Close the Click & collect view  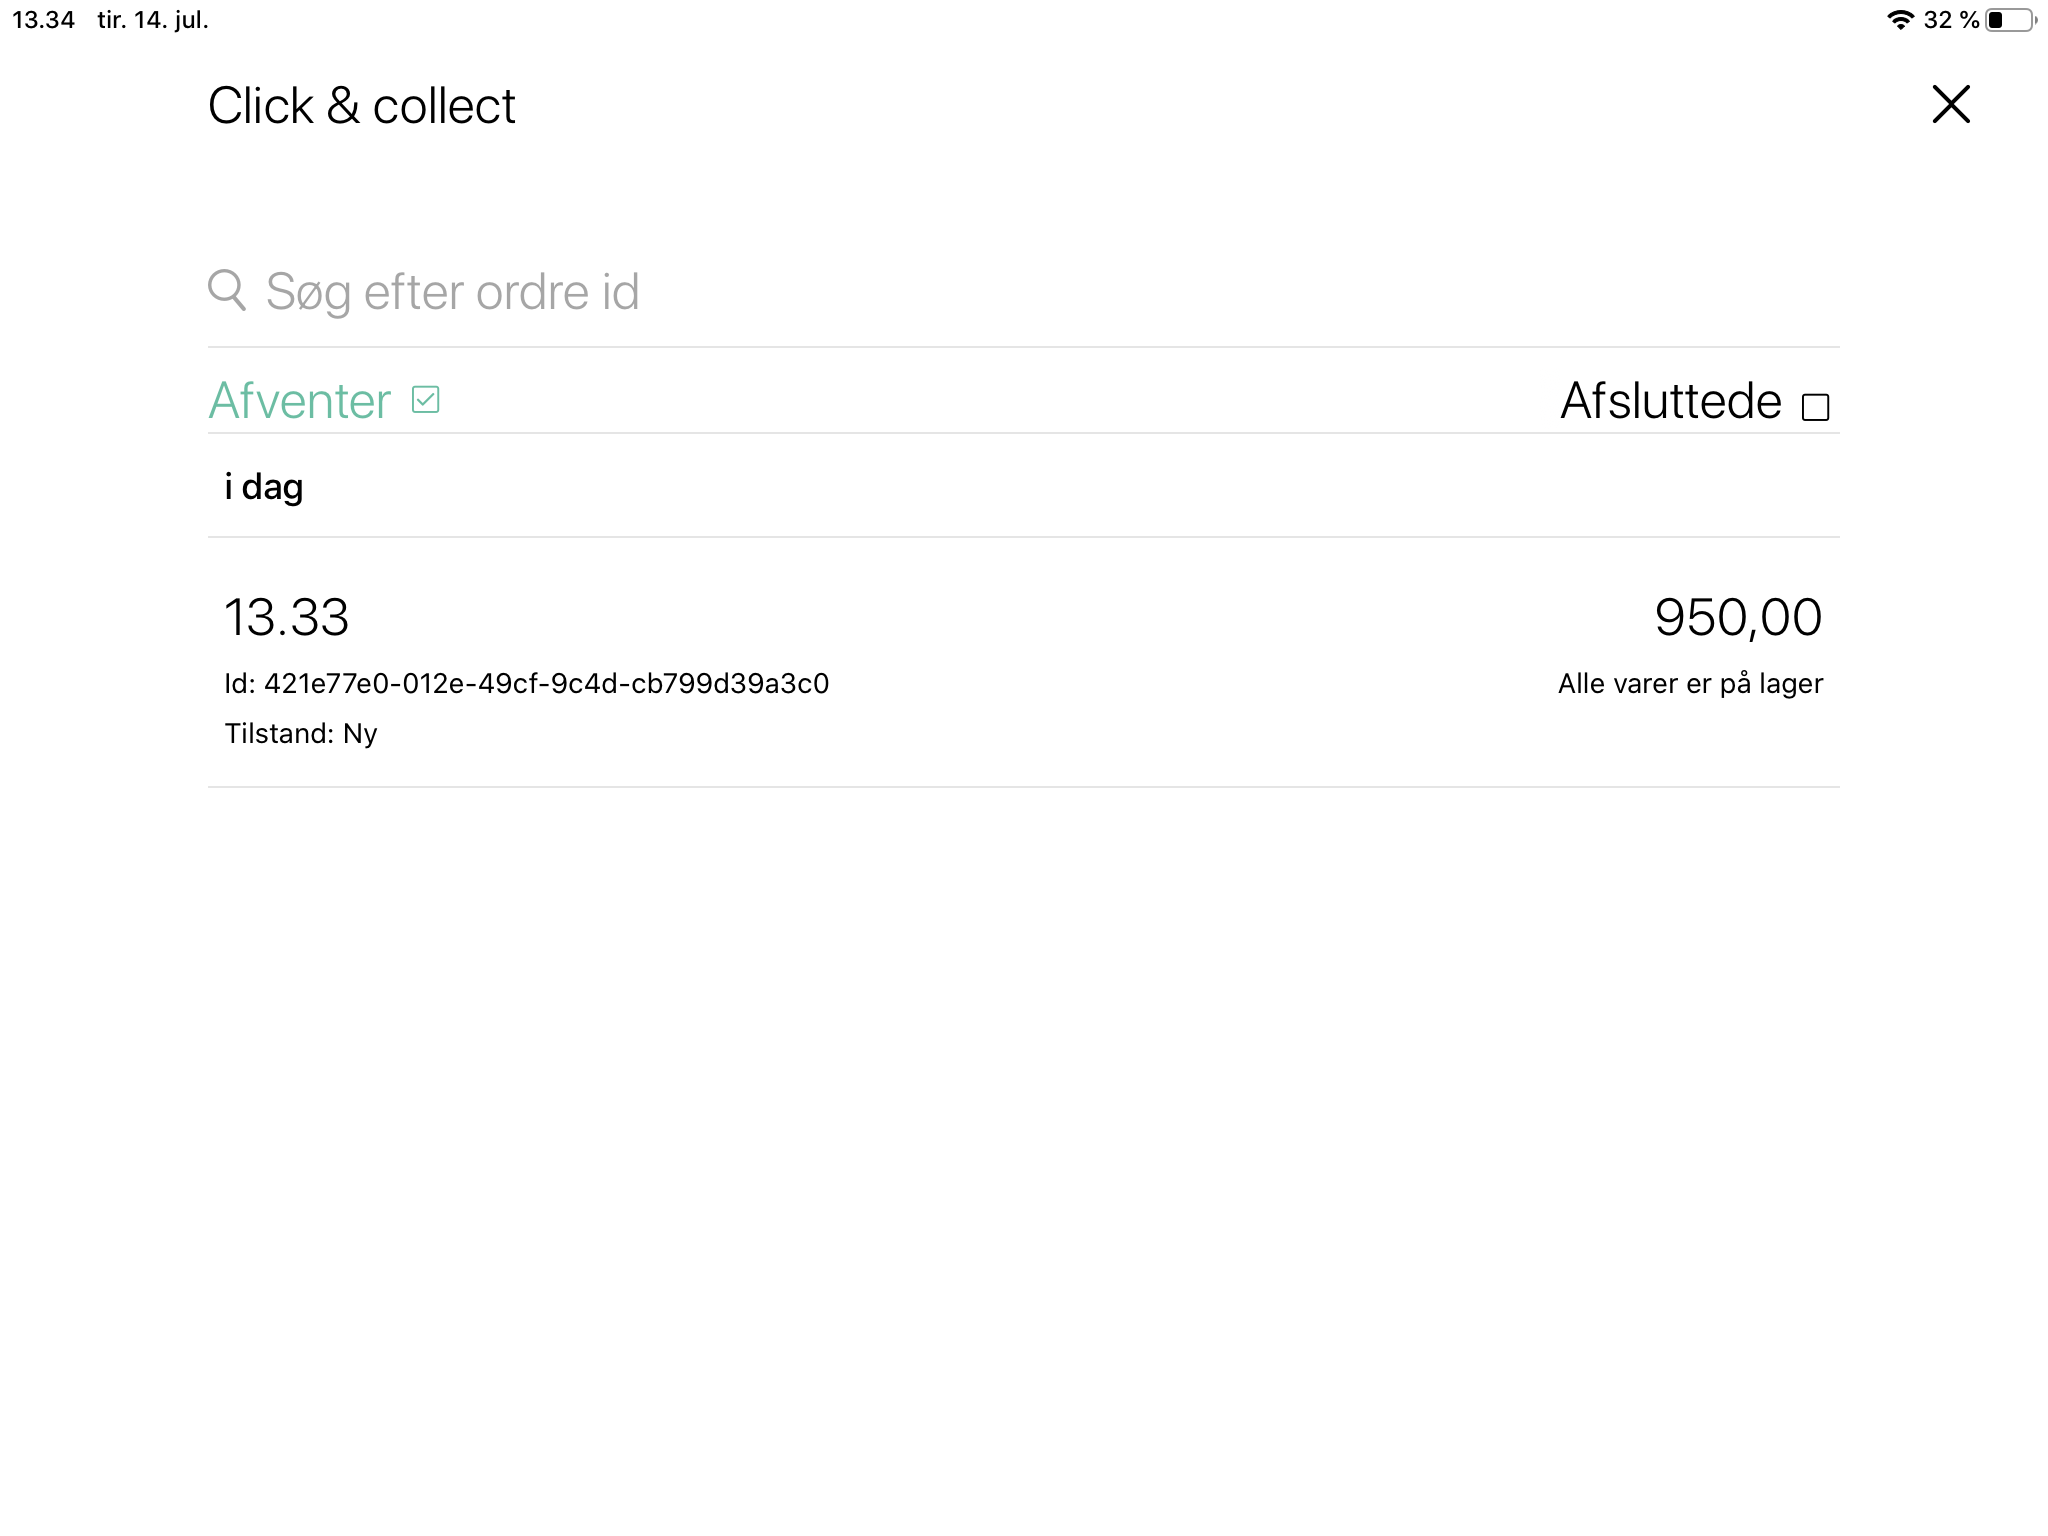(x=1950, y=104)
